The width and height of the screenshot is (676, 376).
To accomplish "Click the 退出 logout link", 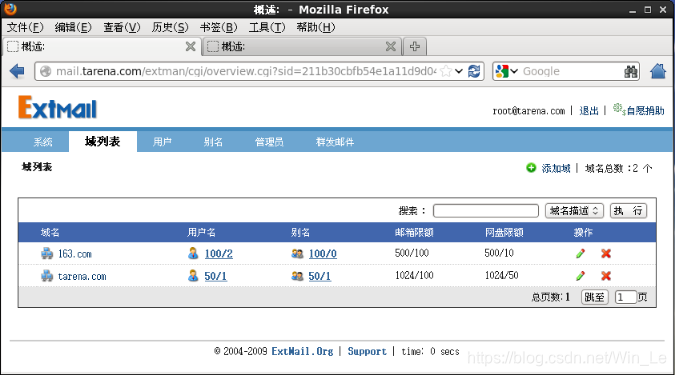I will pos(588,111).
